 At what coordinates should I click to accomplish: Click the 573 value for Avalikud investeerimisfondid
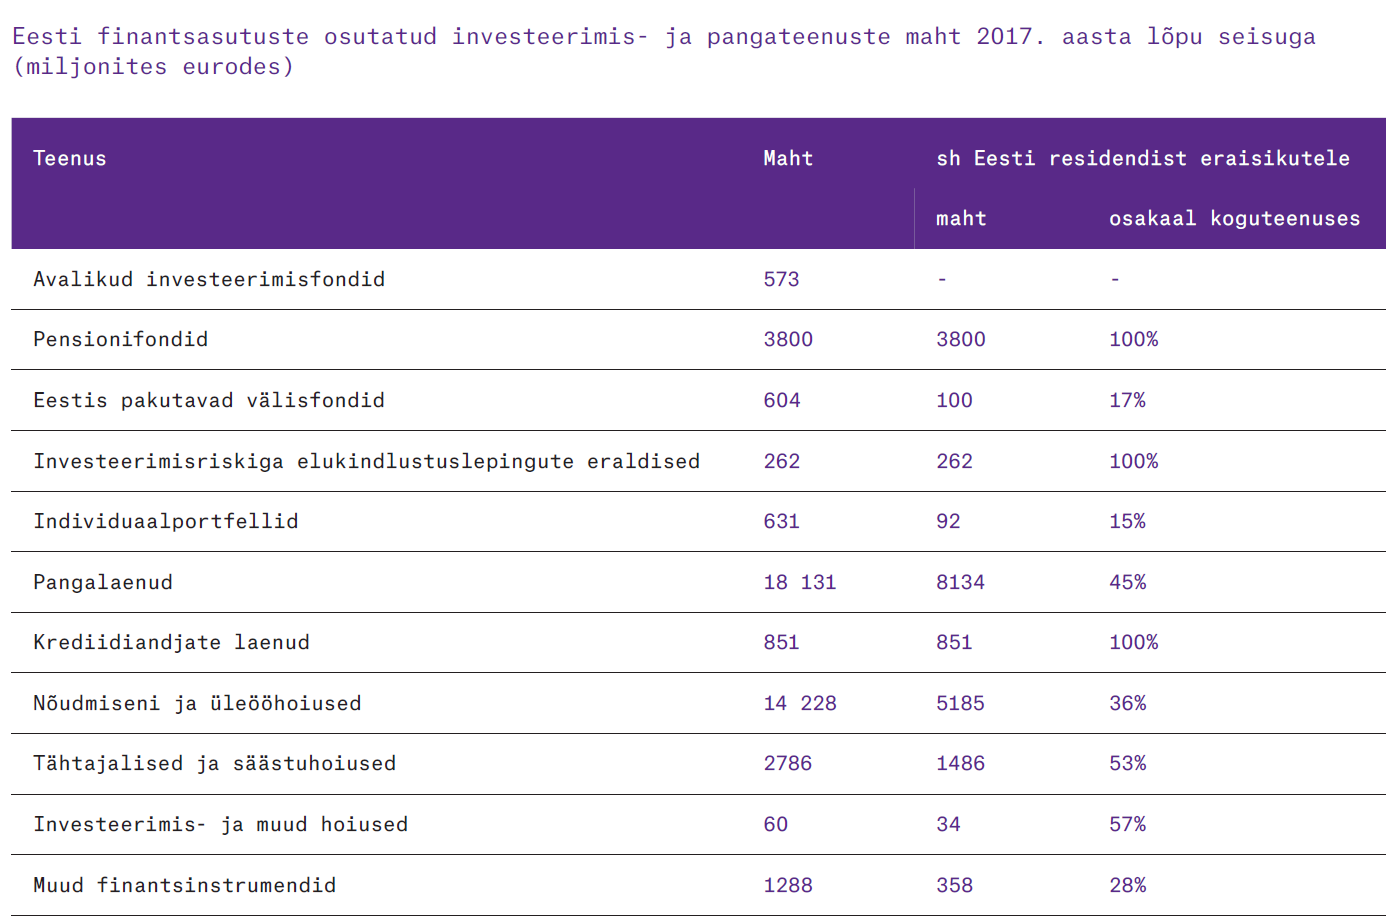(781, 279)
